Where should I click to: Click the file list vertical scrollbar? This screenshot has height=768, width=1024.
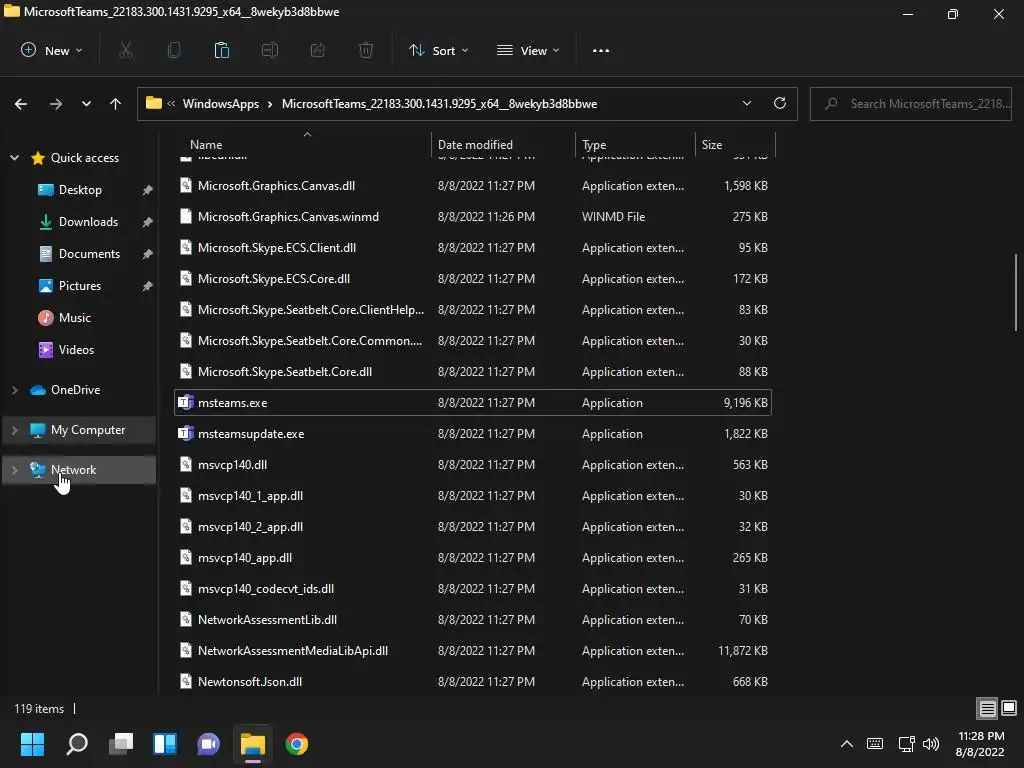[1016, 293]
